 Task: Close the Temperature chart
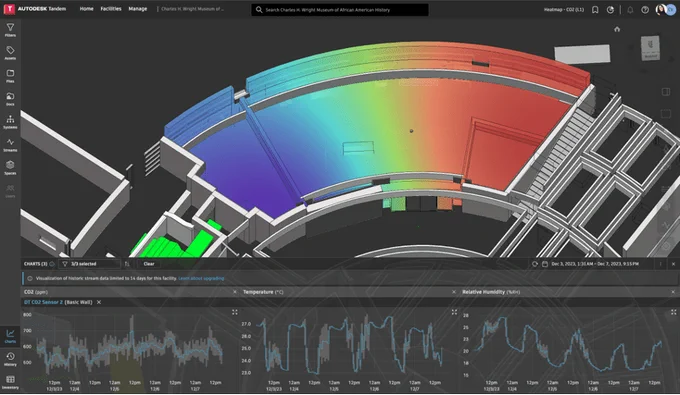coord(454,292)
